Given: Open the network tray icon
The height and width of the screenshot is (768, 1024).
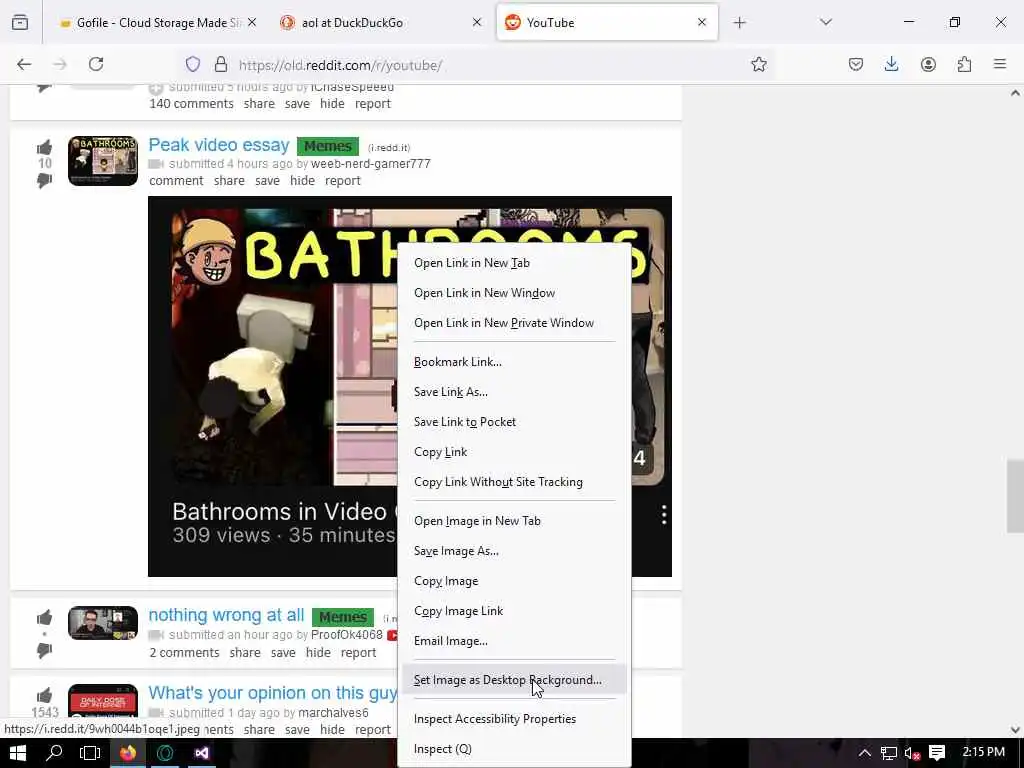Looking at the screenshot, I should tap(888, 754).
